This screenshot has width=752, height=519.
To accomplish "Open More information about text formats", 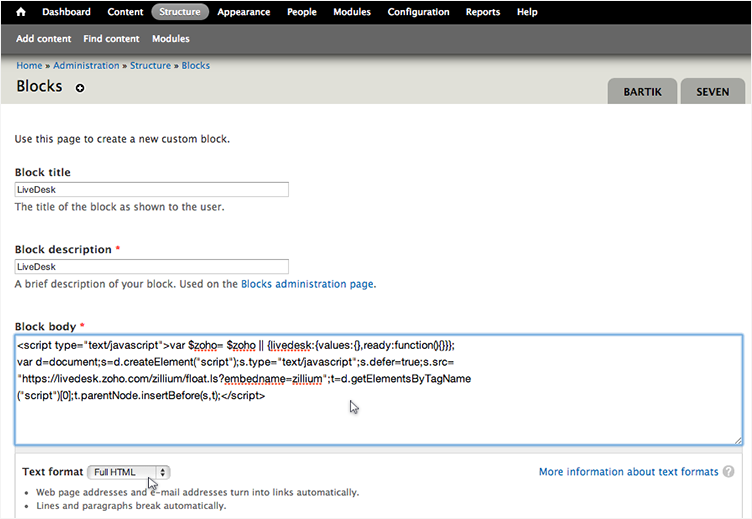I will 628,472.
